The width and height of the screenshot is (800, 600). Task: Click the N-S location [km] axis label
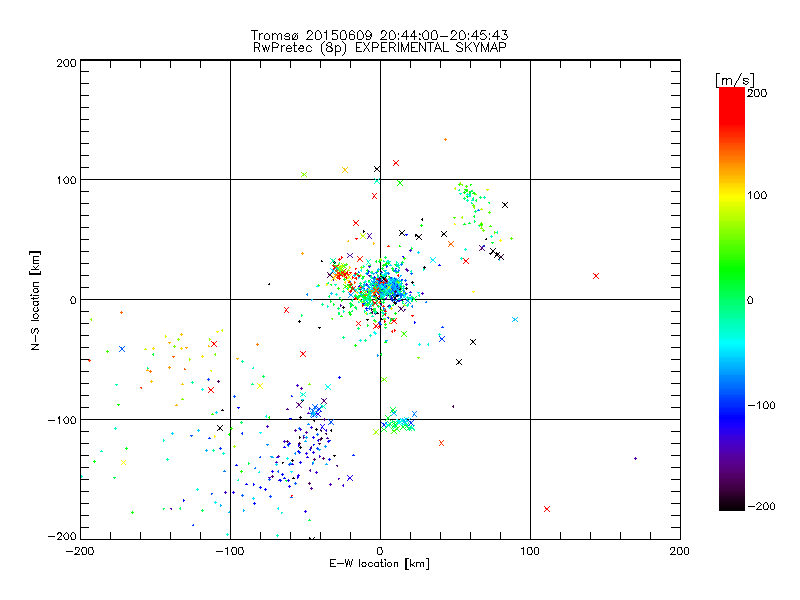click(35, 301)
